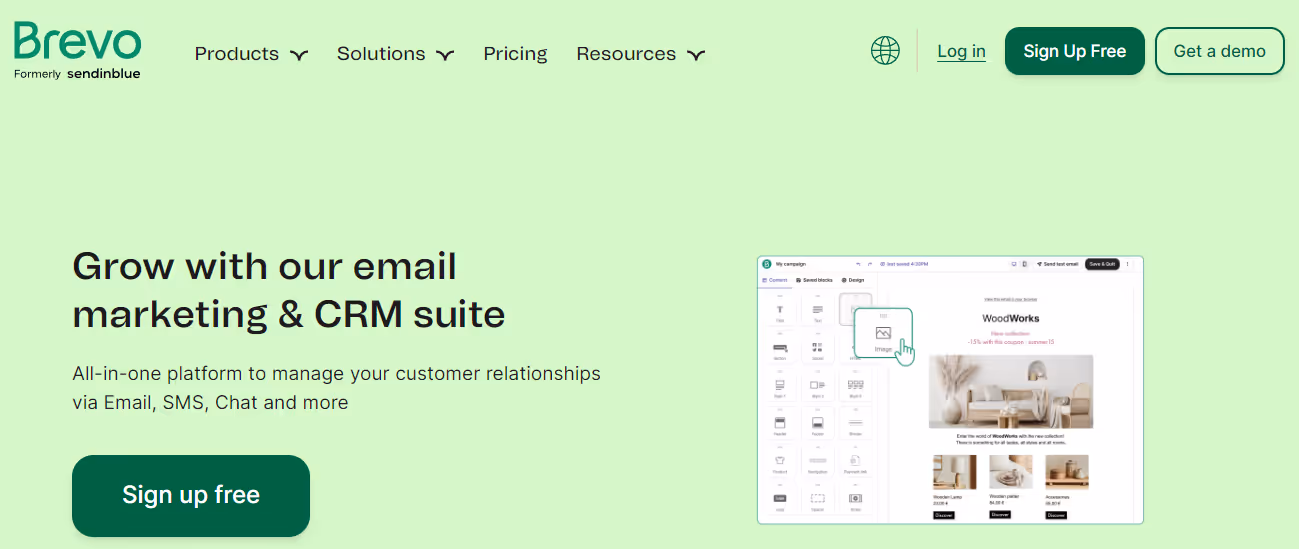Click the Log in link

click(x=961, y=52)
